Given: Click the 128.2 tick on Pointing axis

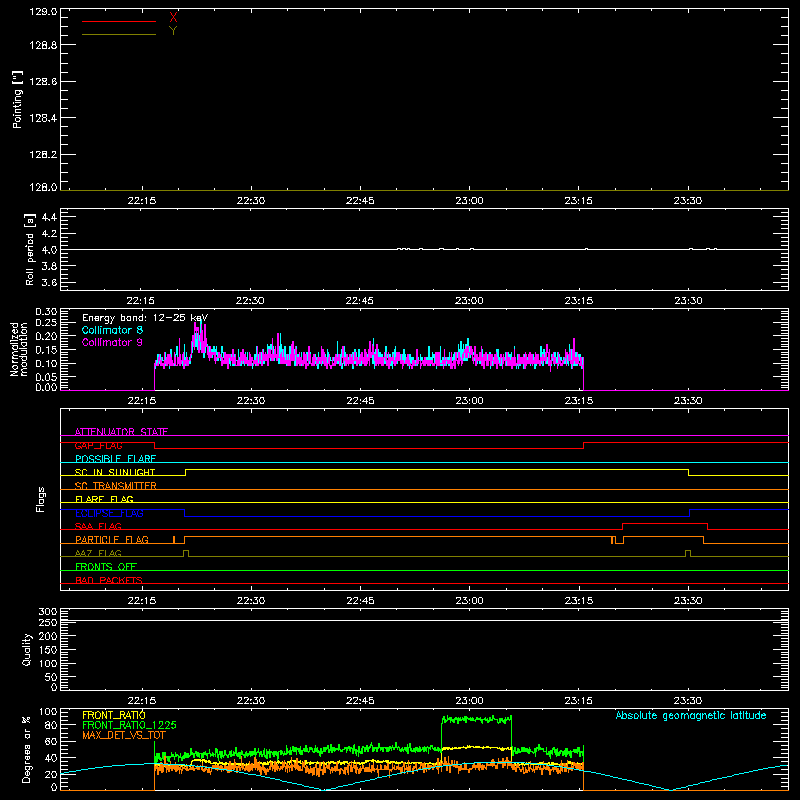Looking at the screenshot, I should pos(43,155).
